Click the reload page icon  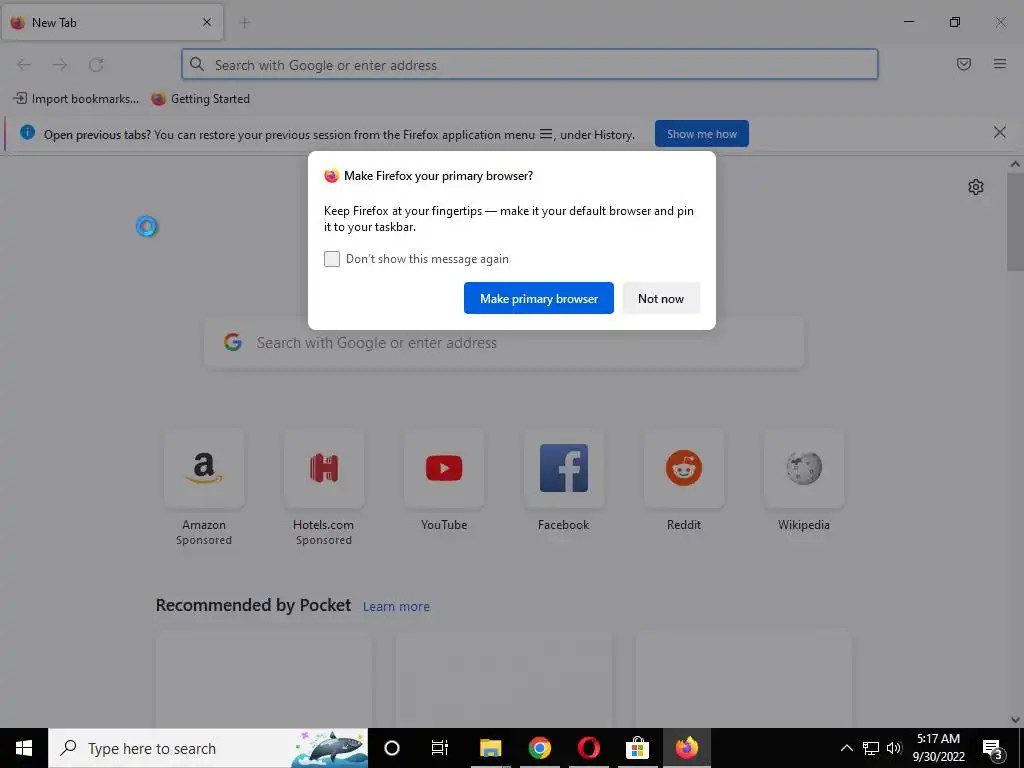click(x=96, y=65)
